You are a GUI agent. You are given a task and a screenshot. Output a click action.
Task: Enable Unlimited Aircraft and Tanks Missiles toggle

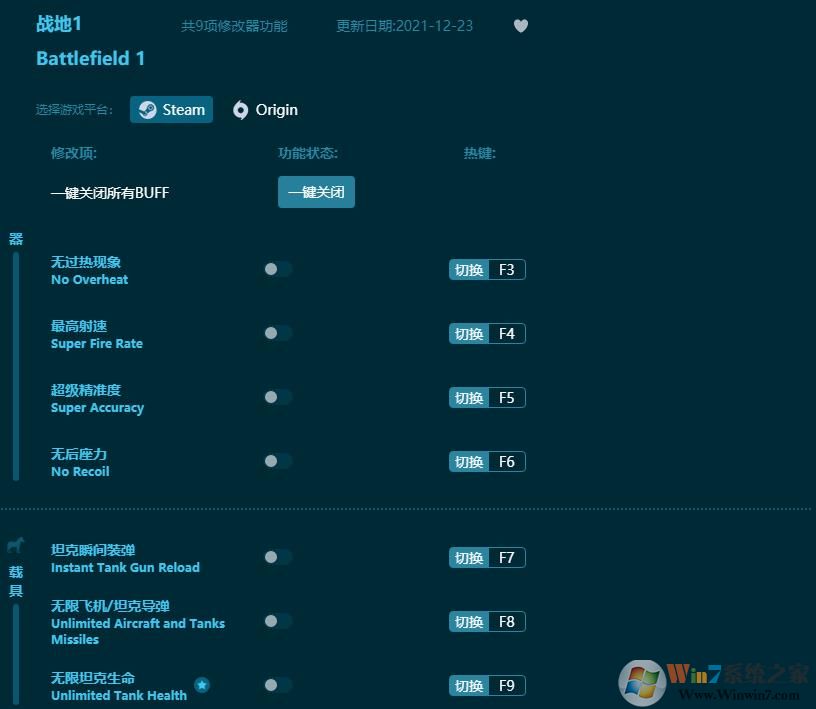[x=278, y=621]
